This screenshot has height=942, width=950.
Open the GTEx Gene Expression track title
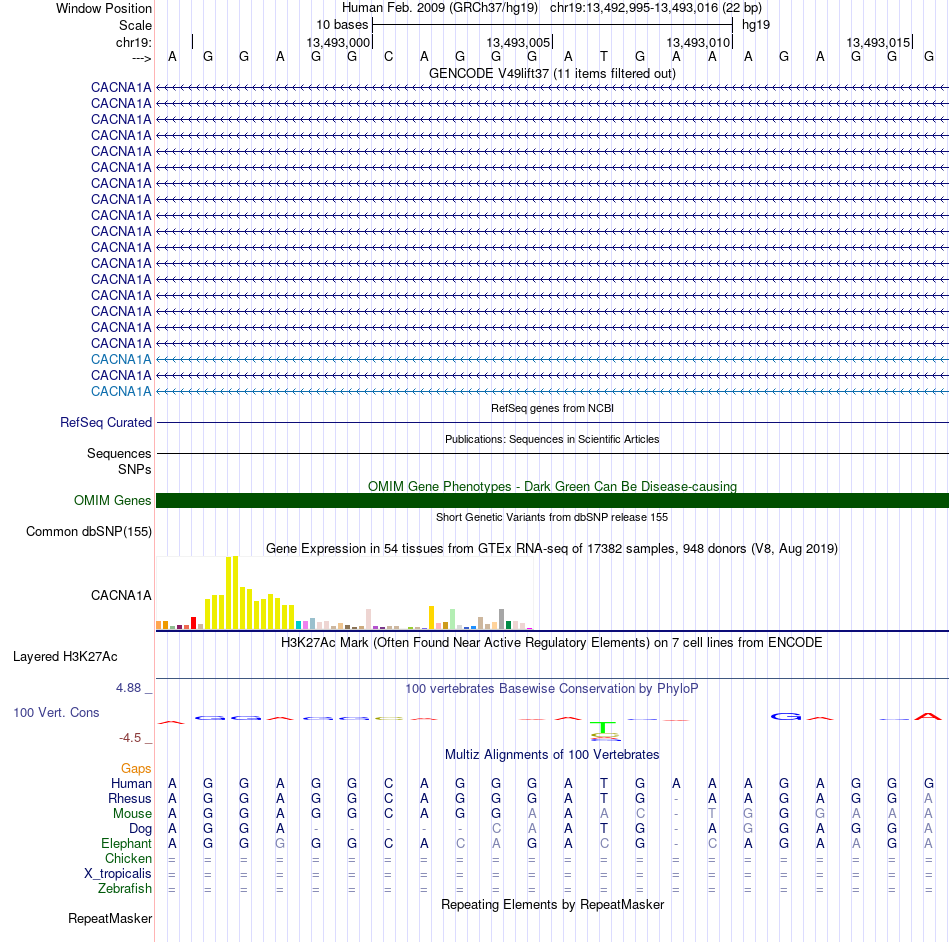[x=552, y=548]
